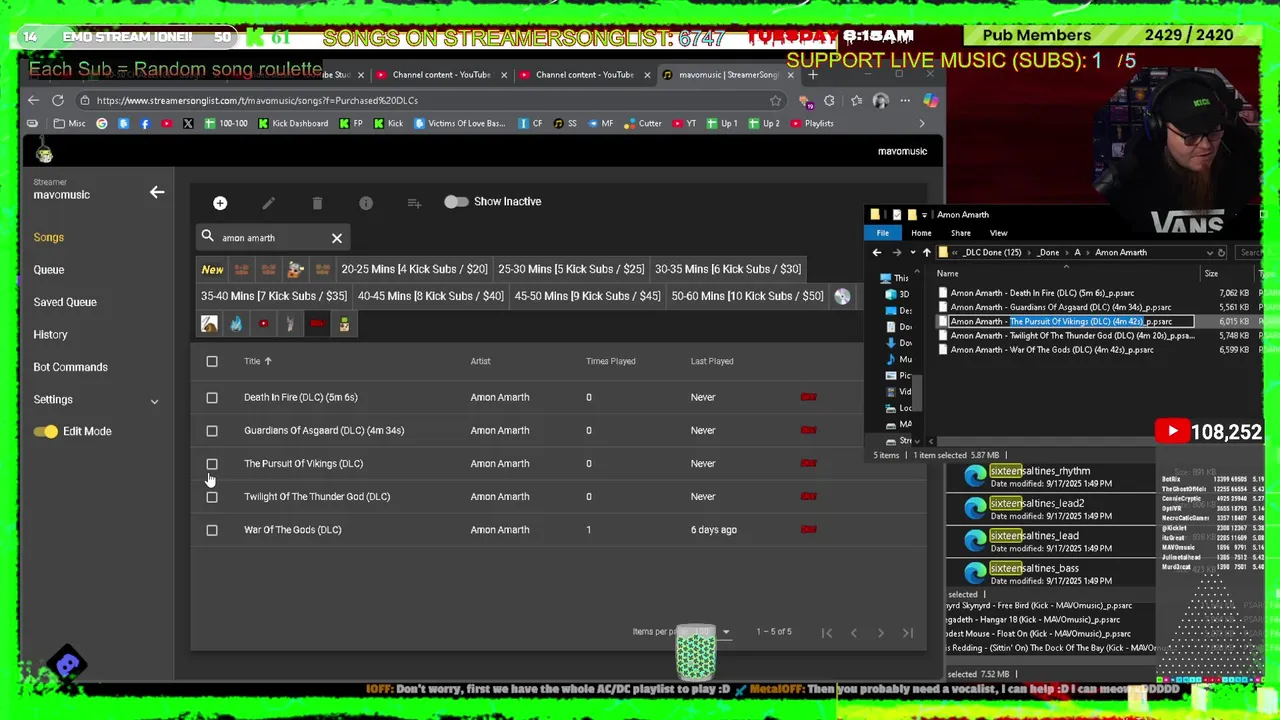Filter by 40-45 Mins [8 Kick Subs / $40]

(x=431, y=296)
